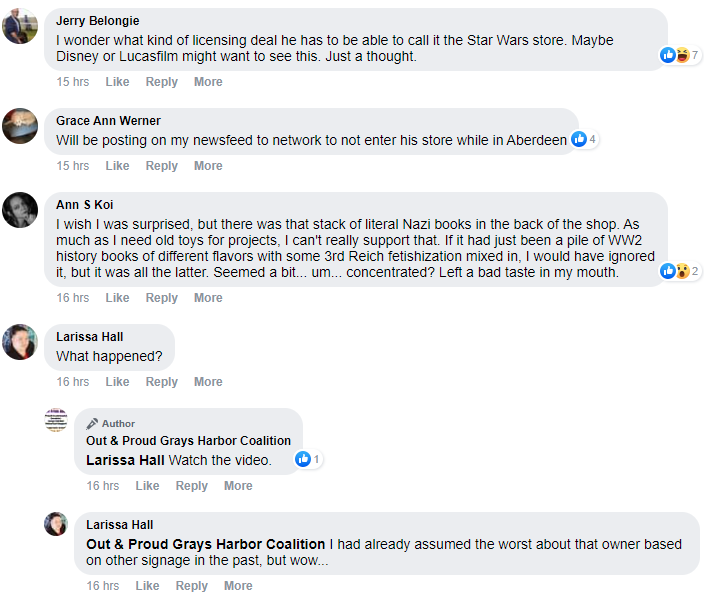Click the Out & Proud Grays Harbor Coalition avatar
This screenshot has height=604, width=704.
[x=56, y=420]
